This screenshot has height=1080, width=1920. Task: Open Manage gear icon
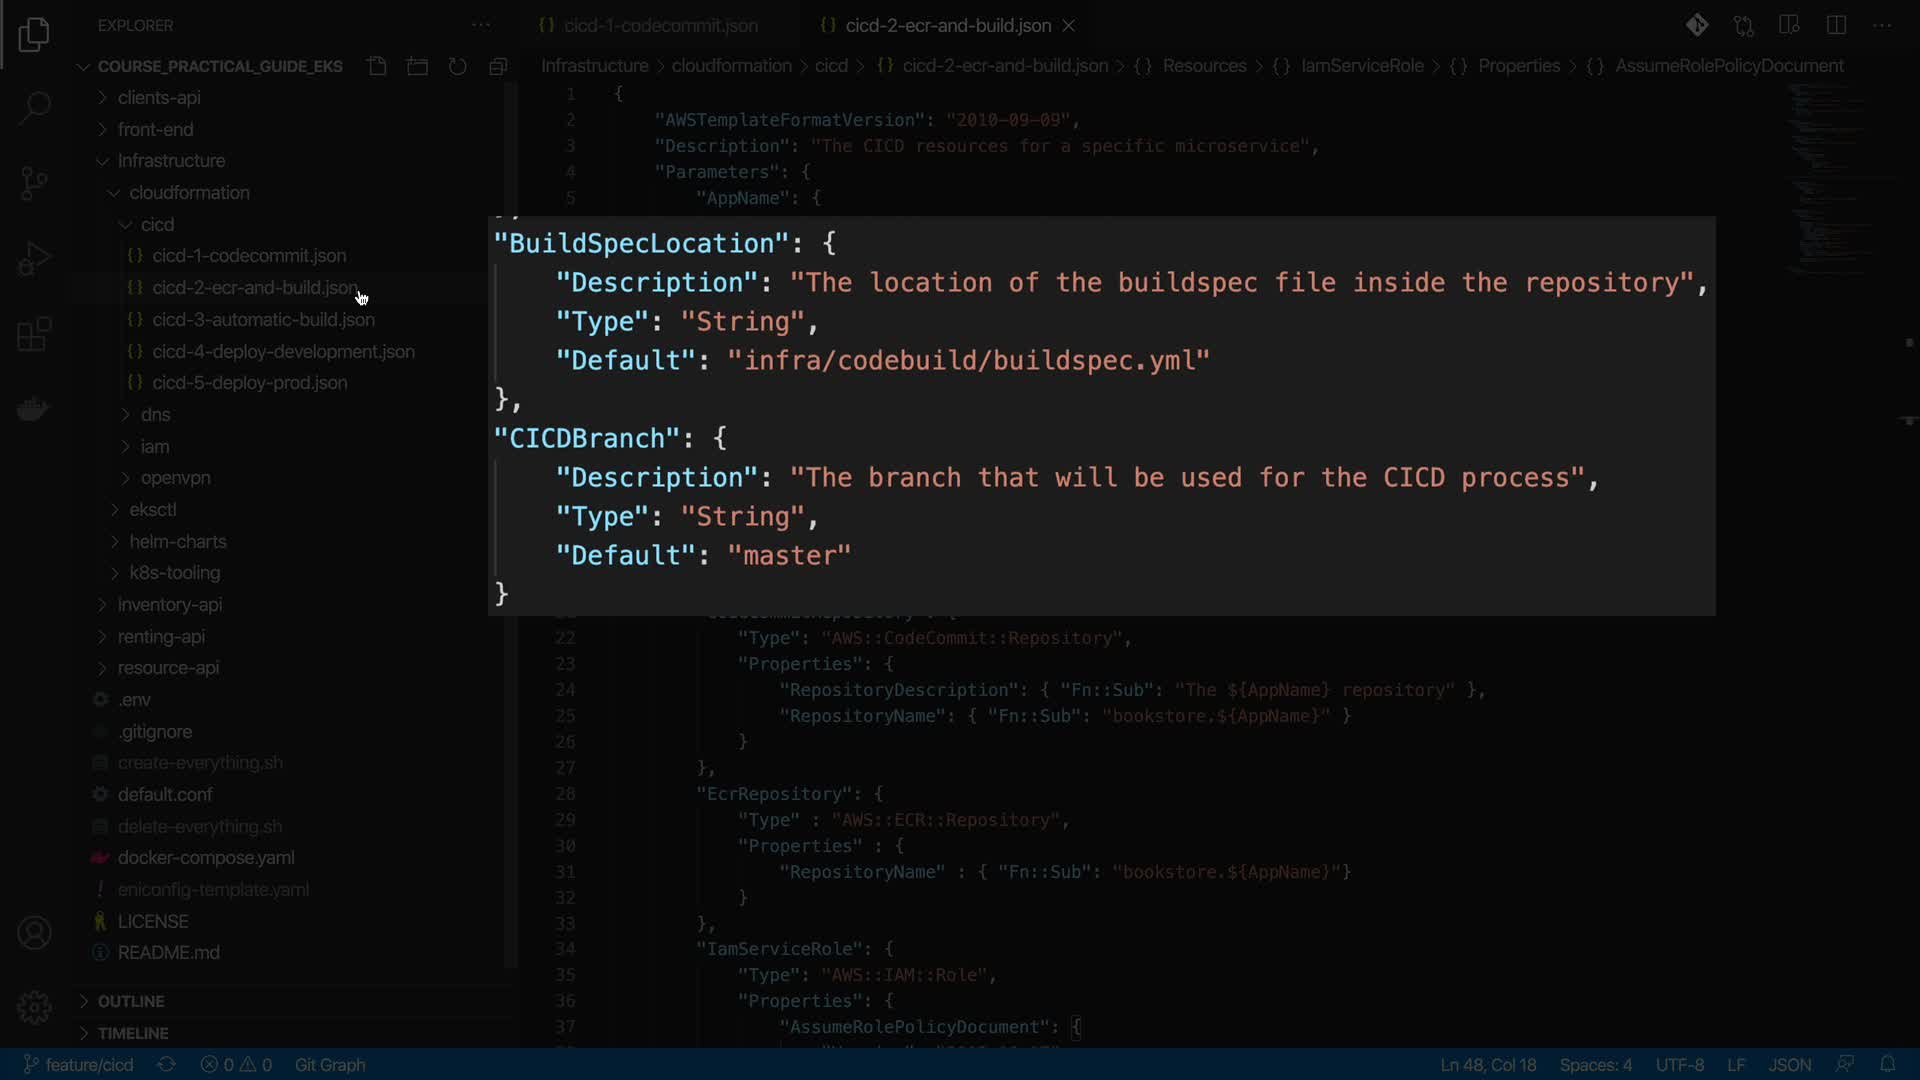34,1007
